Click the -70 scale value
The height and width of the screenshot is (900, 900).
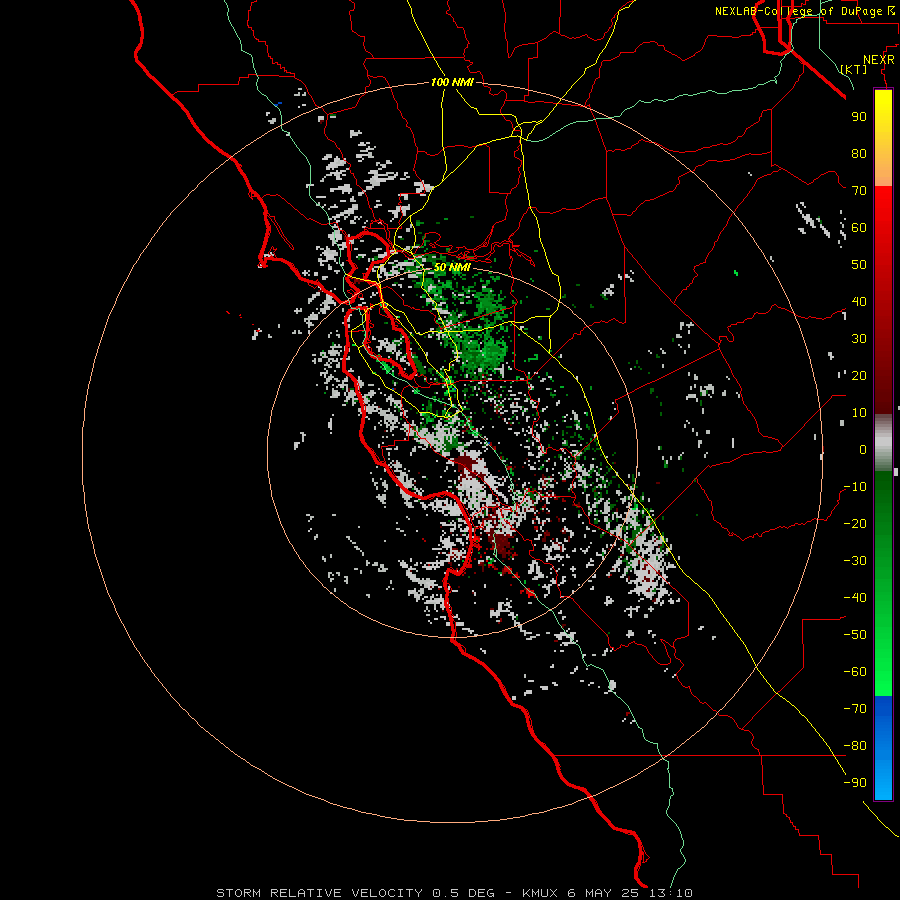855,709
